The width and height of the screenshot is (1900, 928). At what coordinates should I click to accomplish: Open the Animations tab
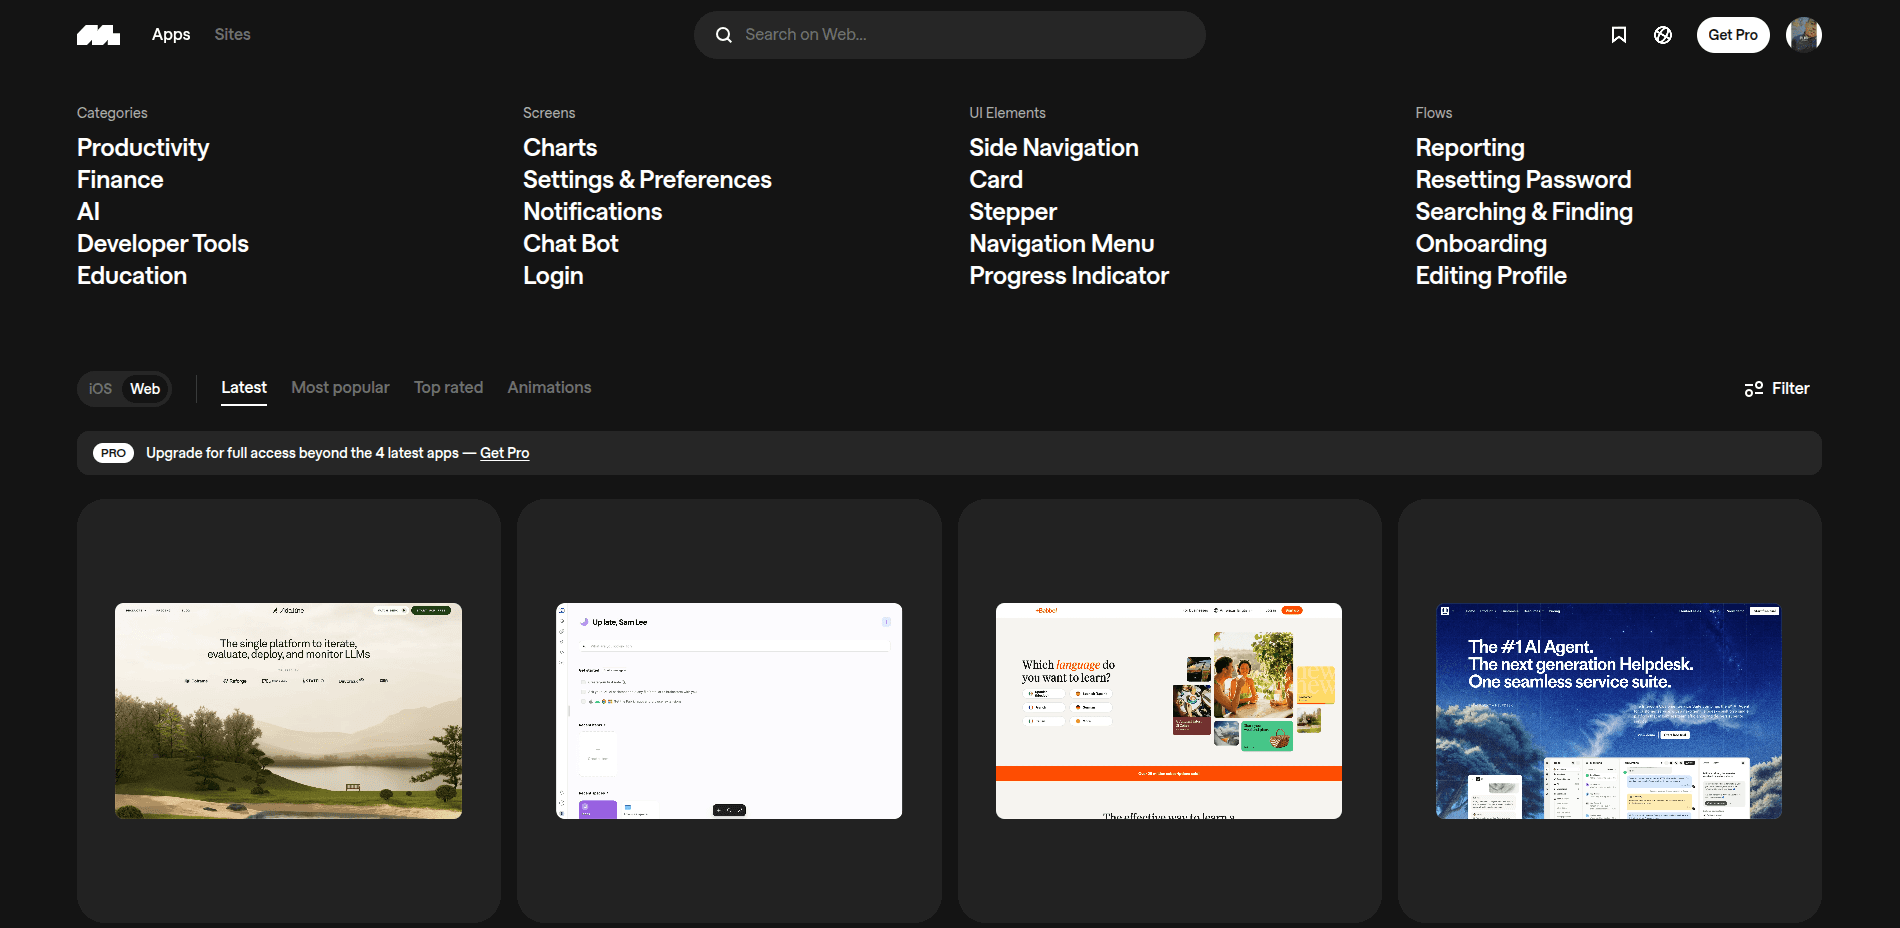[x=549, y=387]
